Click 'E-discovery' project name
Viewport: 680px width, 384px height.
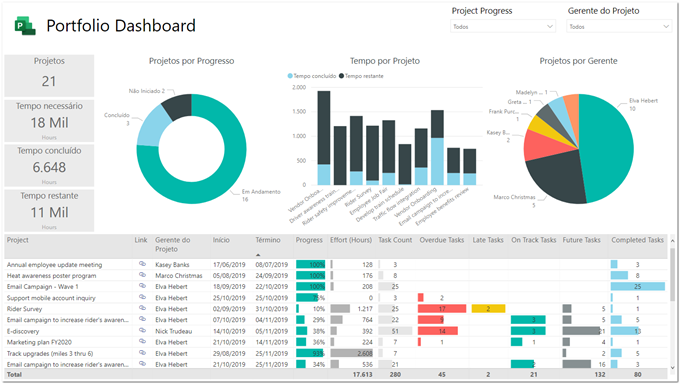[23, 331]
